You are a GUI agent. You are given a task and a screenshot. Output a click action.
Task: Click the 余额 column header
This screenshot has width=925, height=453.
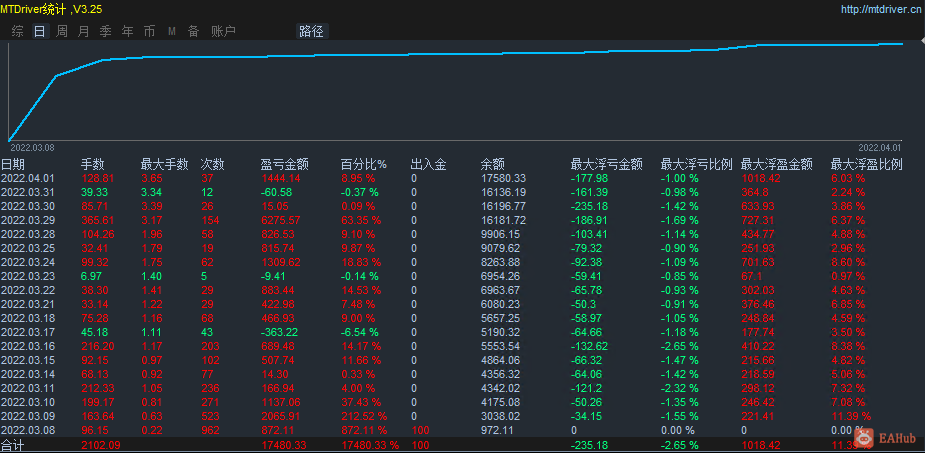coord(493,165)
